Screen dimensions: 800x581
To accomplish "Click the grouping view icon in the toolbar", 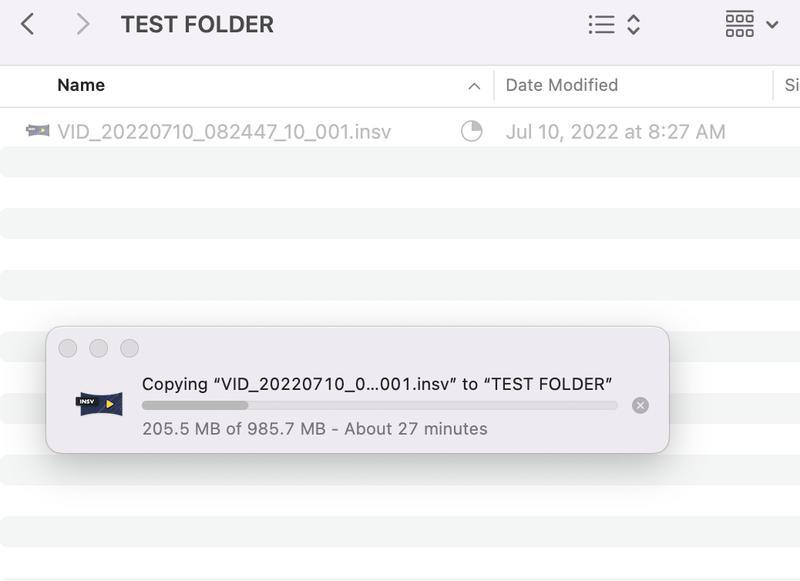I will (x=740, y=24).
